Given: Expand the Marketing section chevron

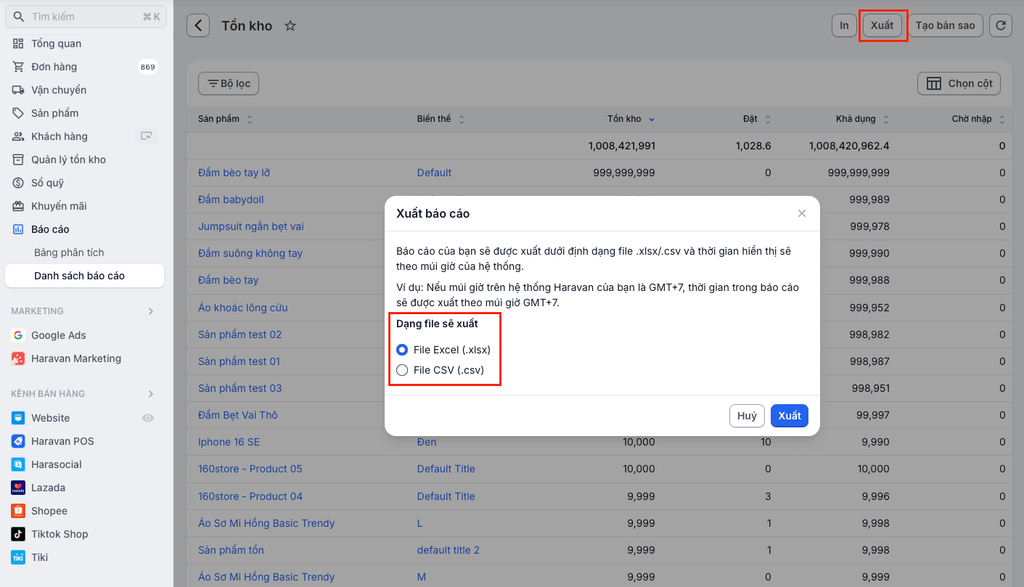Looking at the screenshot, I should pyautogui.click(x=151, y=311).
